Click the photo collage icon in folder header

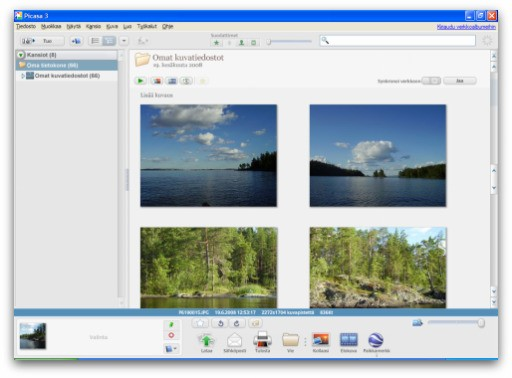(157, 81)
